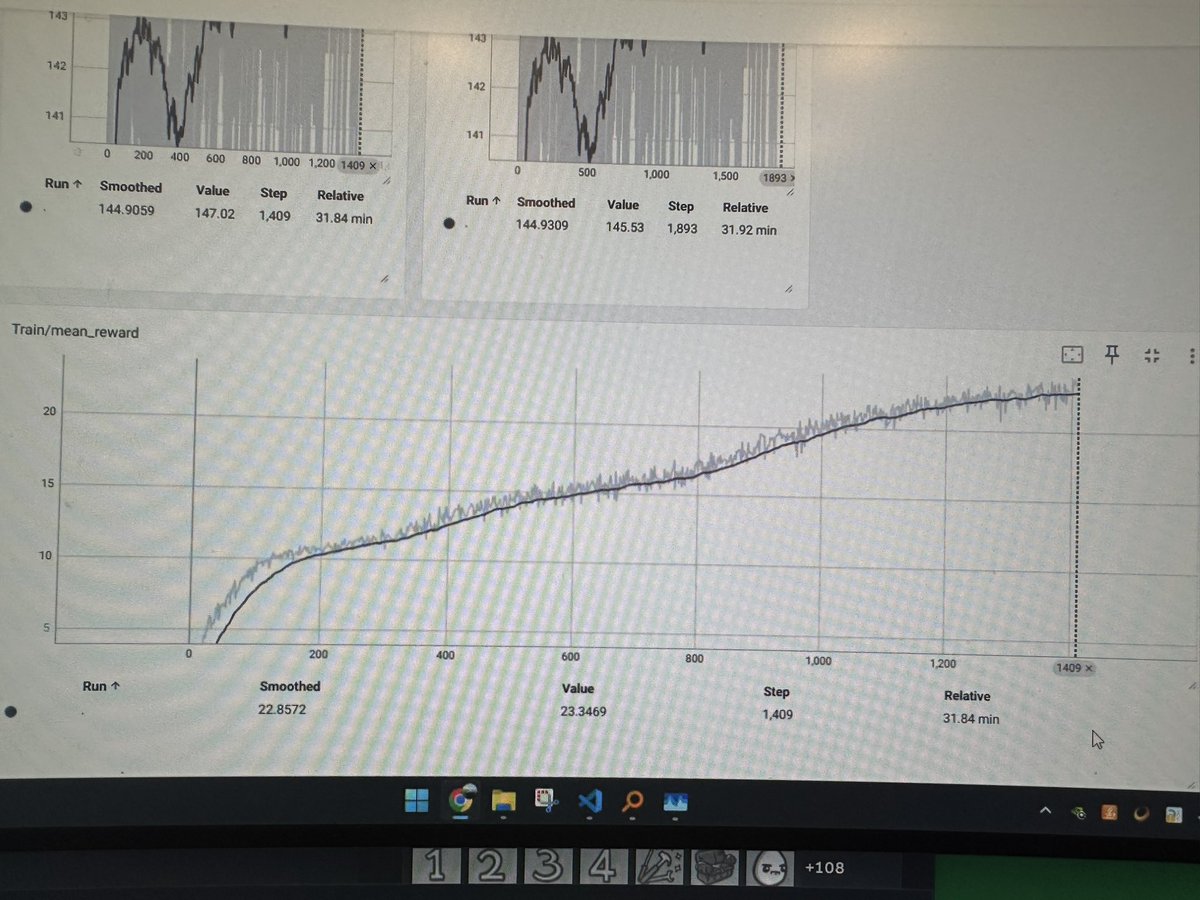1200x900 pixels.
Task: Click the run color dot in mean_reward table
Action: 11,712
